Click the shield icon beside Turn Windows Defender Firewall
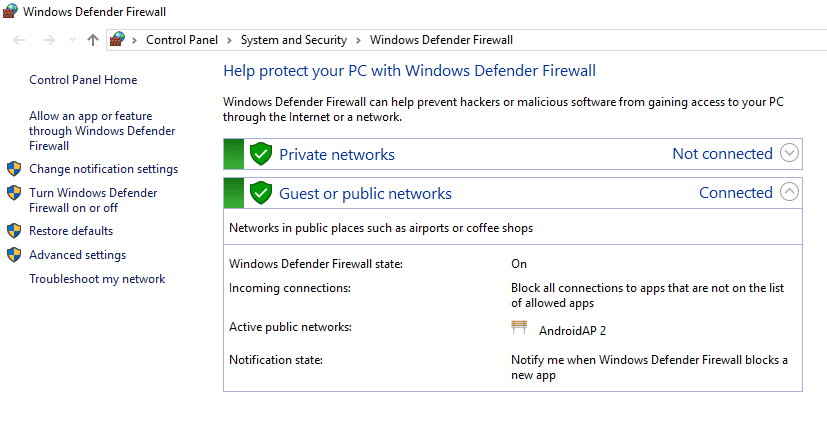Viewport: 827px width, 422px height. tap(14, 193)
